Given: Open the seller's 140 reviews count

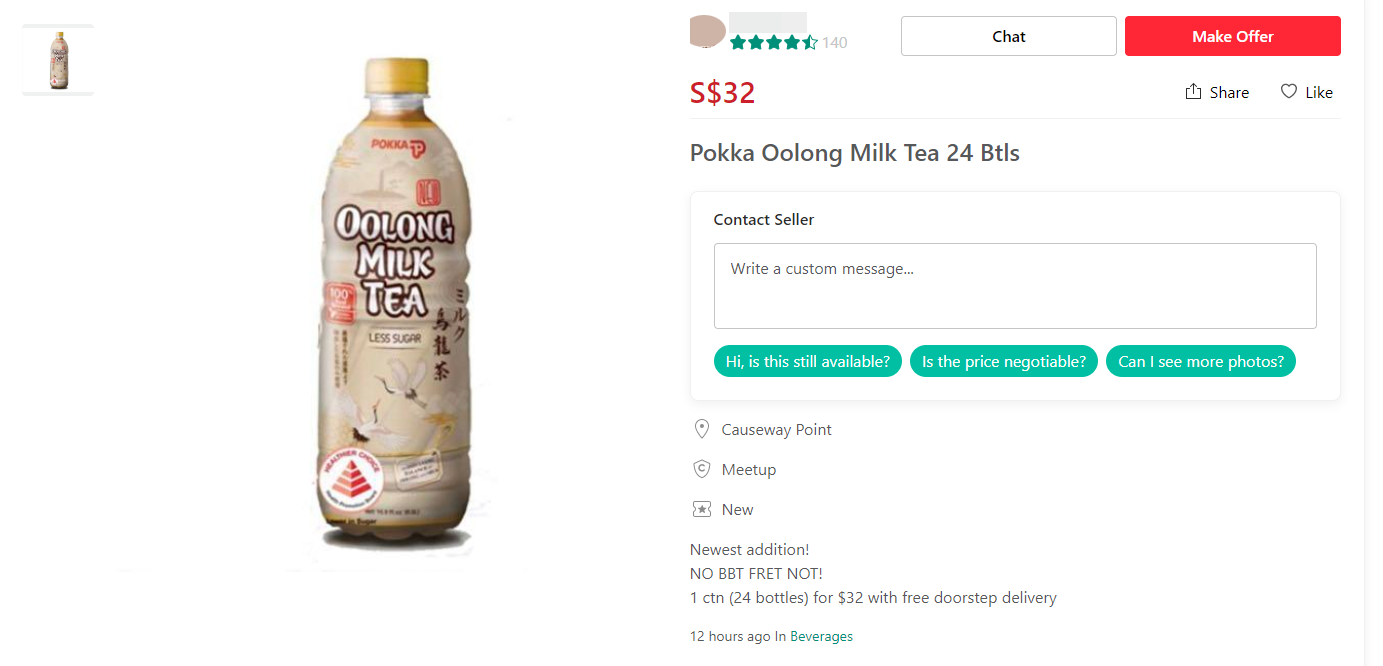Looking at the screenshot, I should point(835,42).
